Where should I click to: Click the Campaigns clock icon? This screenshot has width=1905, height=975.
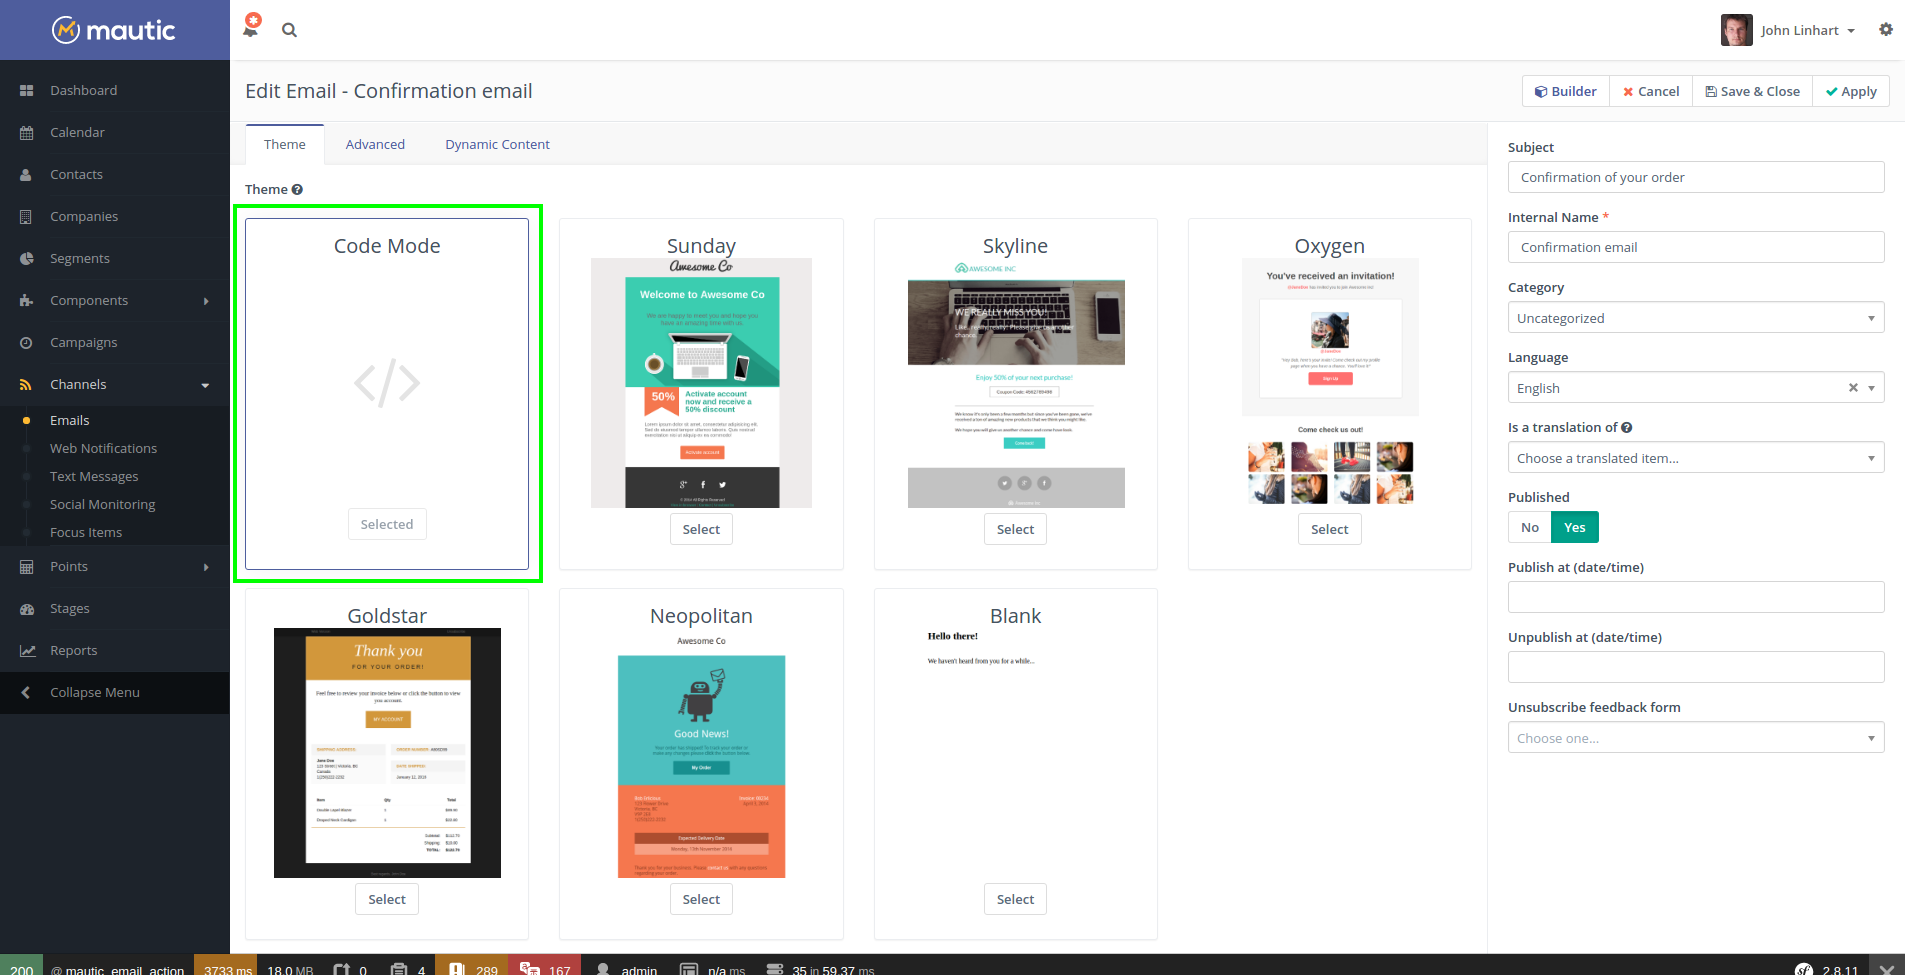26,342
